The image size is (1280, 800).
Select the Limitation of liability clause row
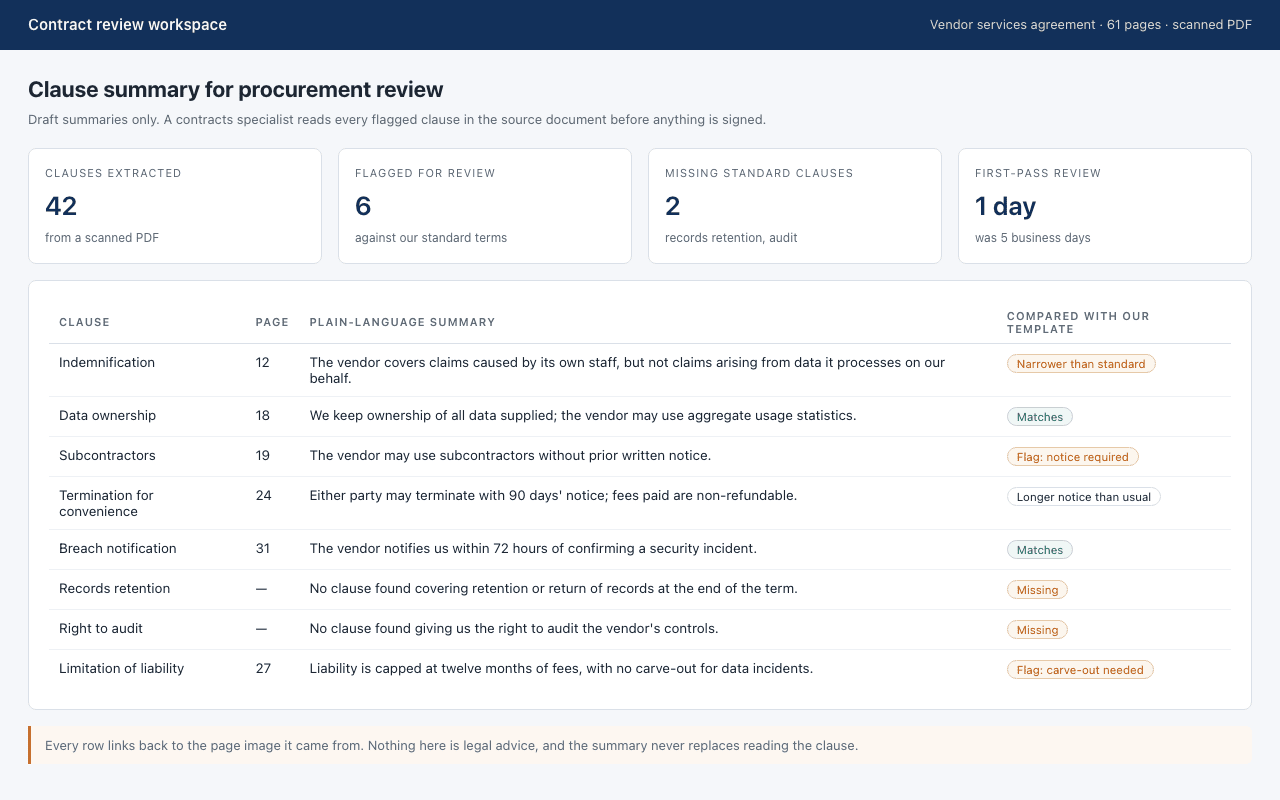click(x=640, y=669)
